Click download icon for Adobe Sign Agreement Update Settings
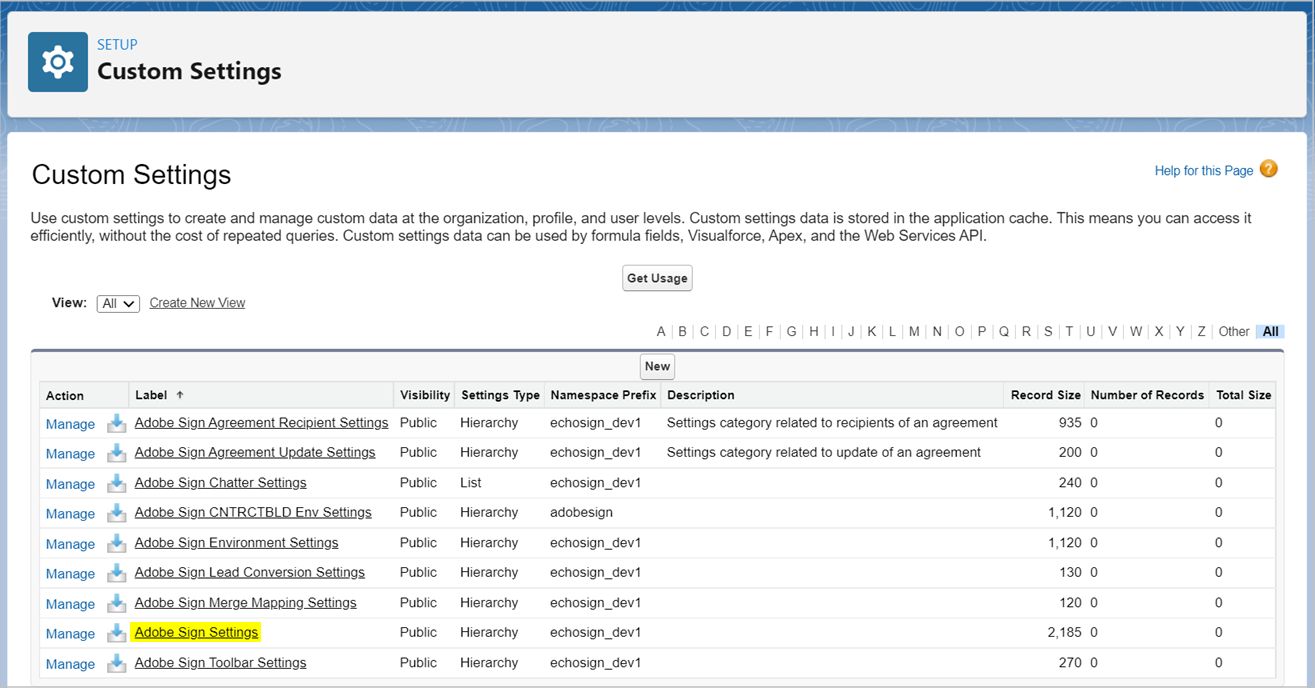 pos(117,453)
